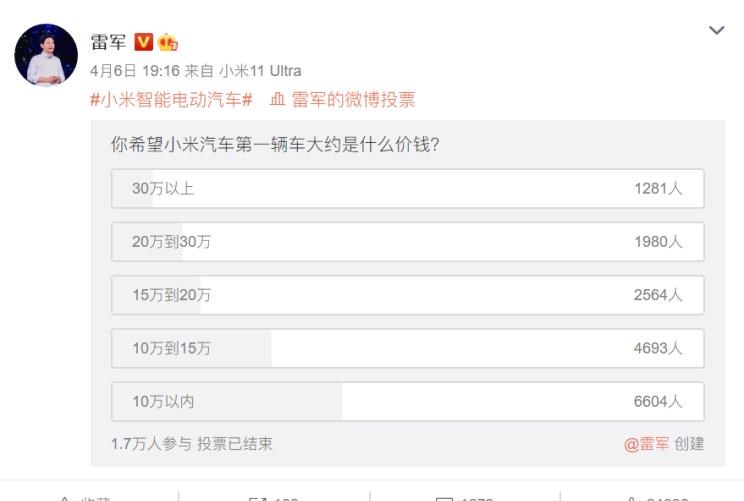This screenshot has height=501, width=744.
Task: Click the @雷军 poll creator link
Action: (x=646, y=444)
